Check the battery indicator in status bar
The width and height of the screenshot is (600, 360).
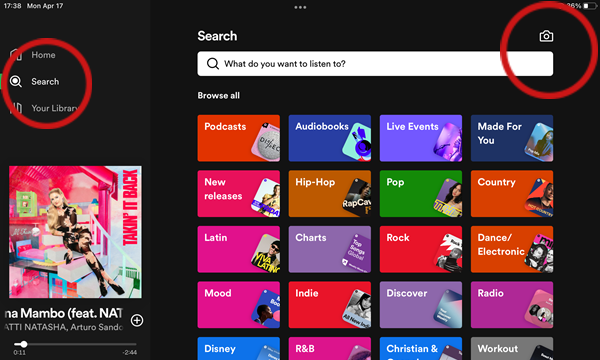(589, 6)
